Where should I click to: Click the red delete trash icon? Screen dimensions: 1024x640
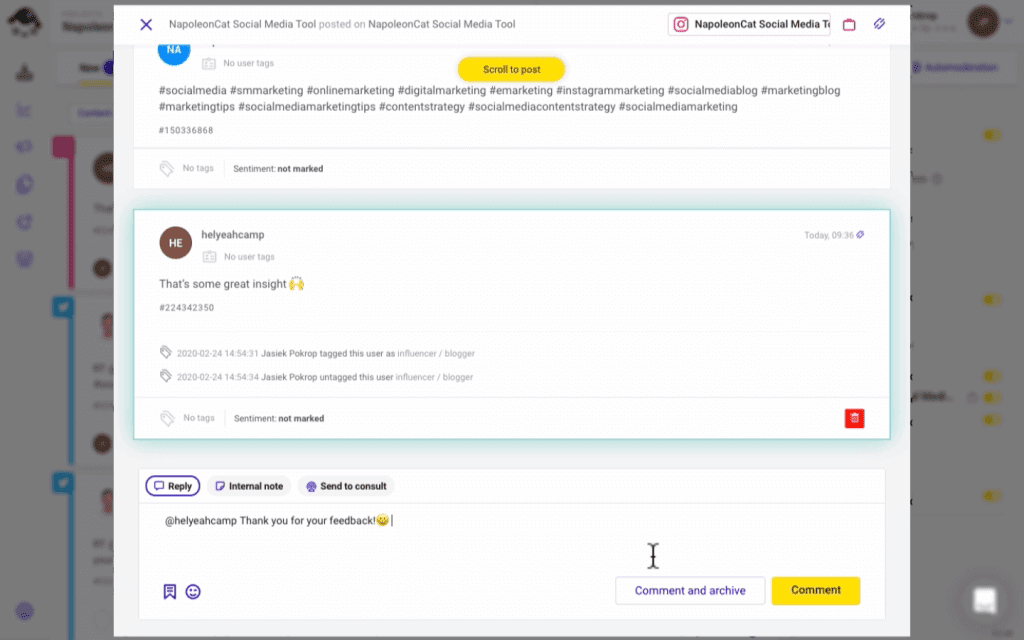click(854, 418)
